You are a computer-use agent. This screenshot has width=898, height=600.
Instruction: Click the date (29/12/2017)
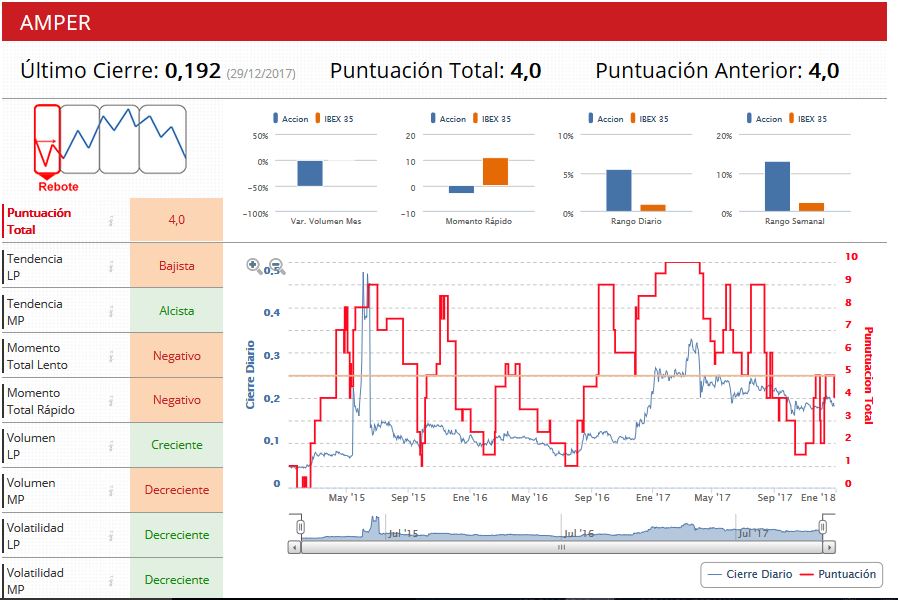point(261,74)
